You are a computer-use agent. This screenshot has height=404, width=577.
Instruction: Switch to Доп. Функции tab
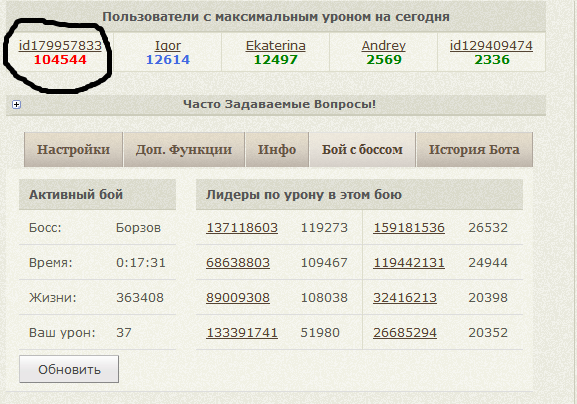pos(184,149)
